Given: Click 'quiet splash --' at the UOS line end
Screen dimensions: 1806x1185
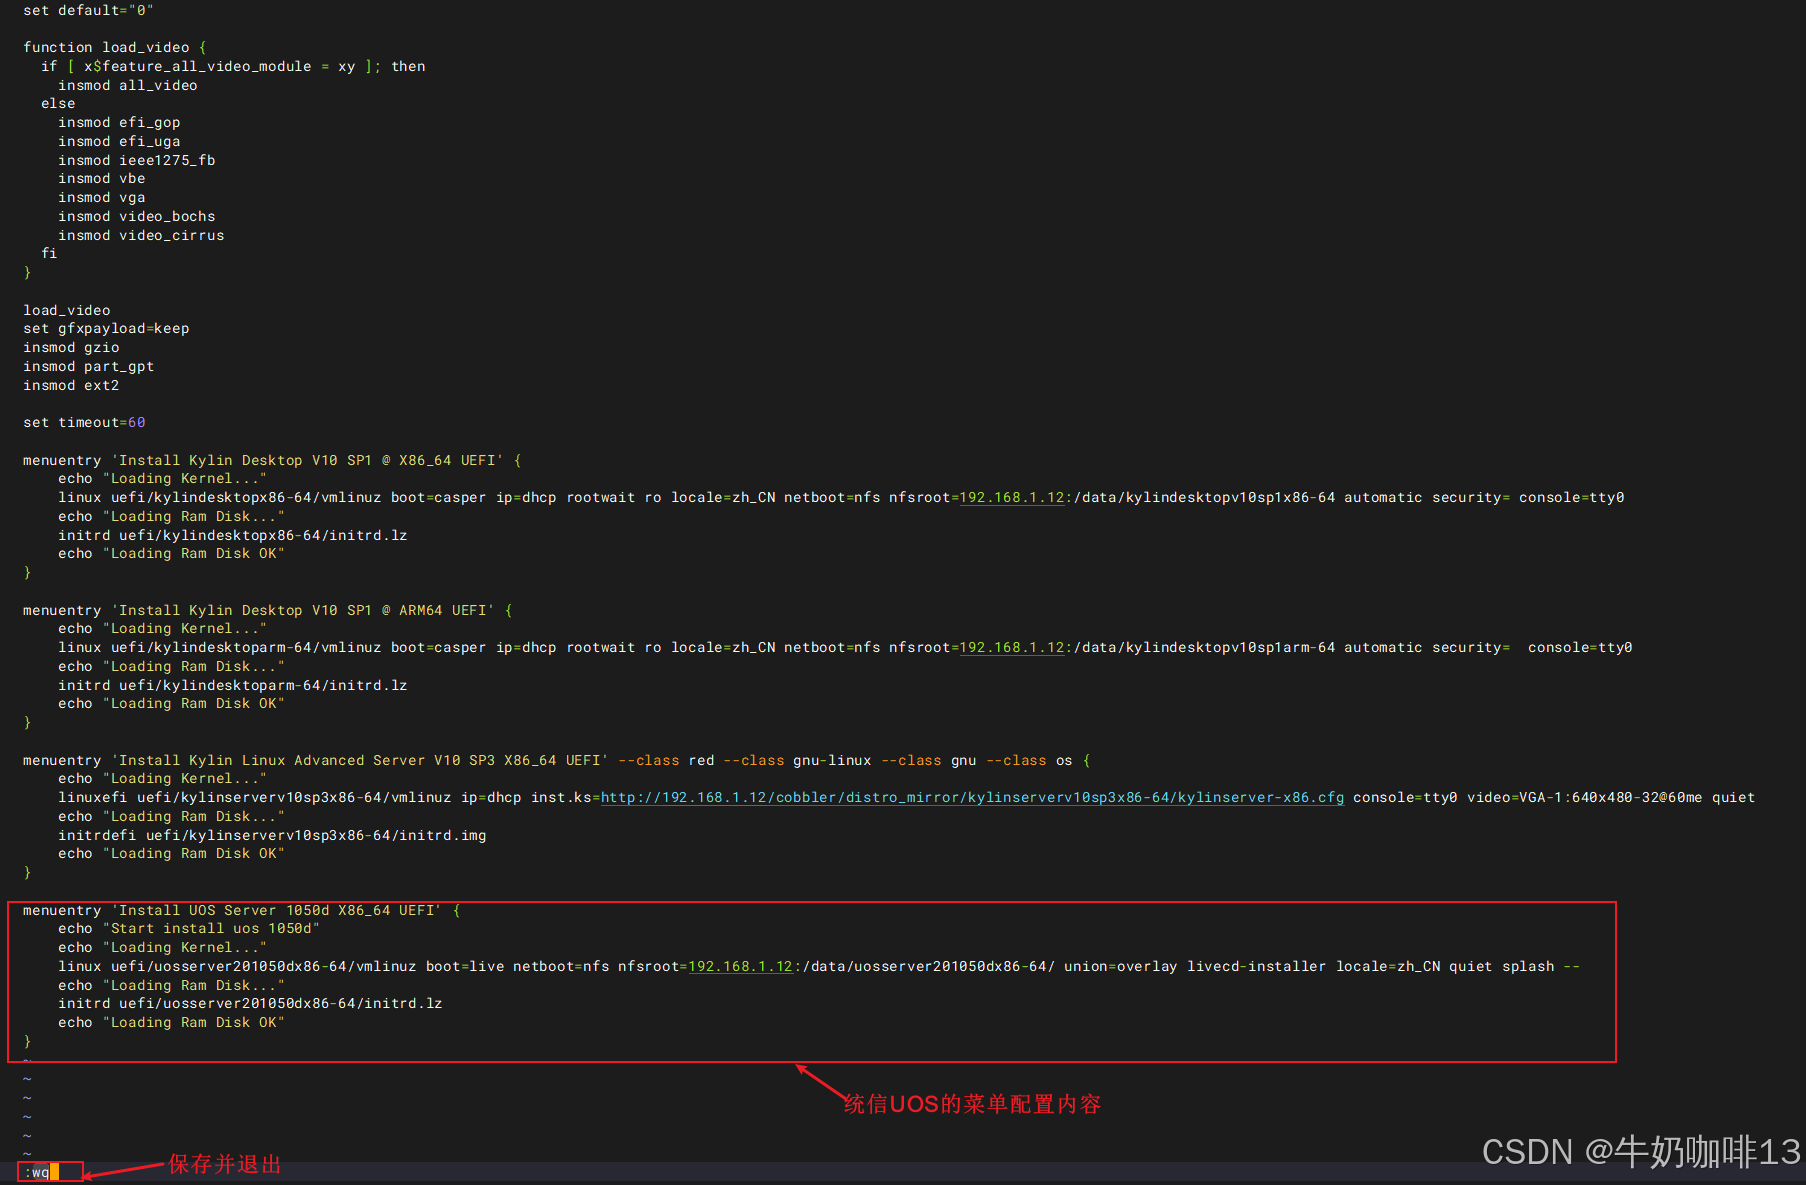Looking at the screenshot, I should (1515, 966).
